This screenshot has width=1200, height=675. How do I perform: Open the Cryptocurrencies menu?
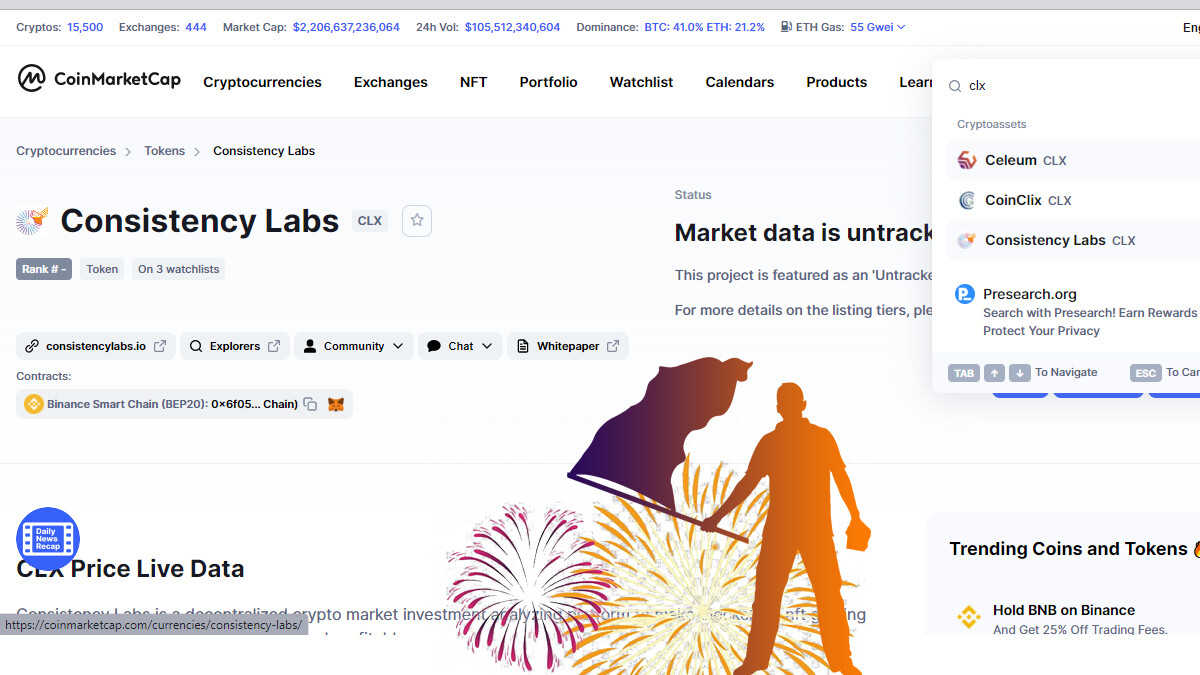point(262,82)
